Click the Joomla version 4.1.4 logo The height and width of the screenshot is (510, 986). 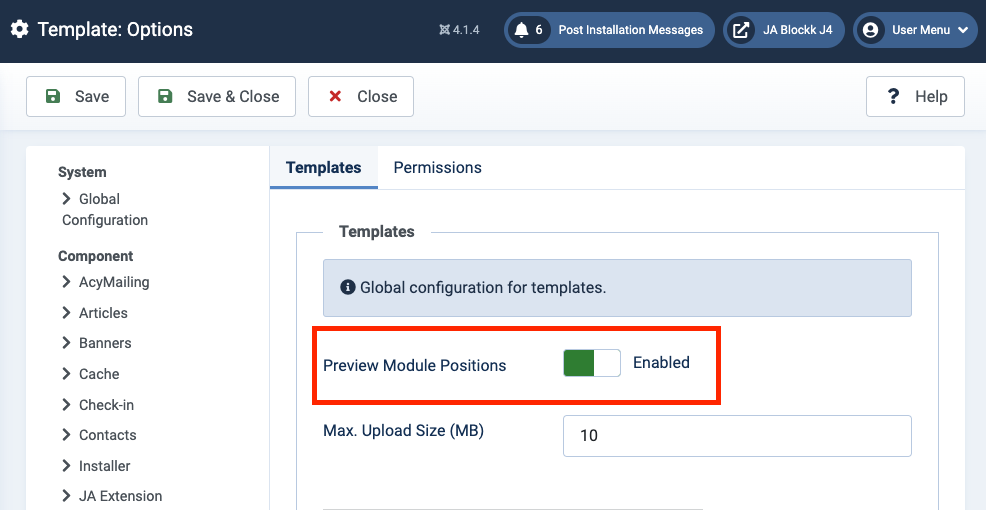445,30
